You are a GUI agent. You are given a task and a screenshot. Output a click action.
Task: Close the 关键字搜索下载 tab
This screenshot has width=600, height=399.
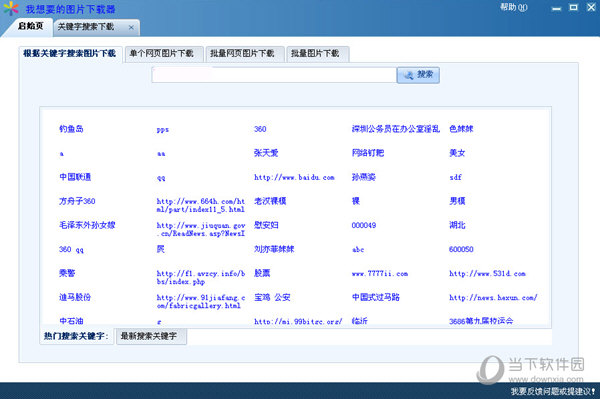[x=131, y=27]
